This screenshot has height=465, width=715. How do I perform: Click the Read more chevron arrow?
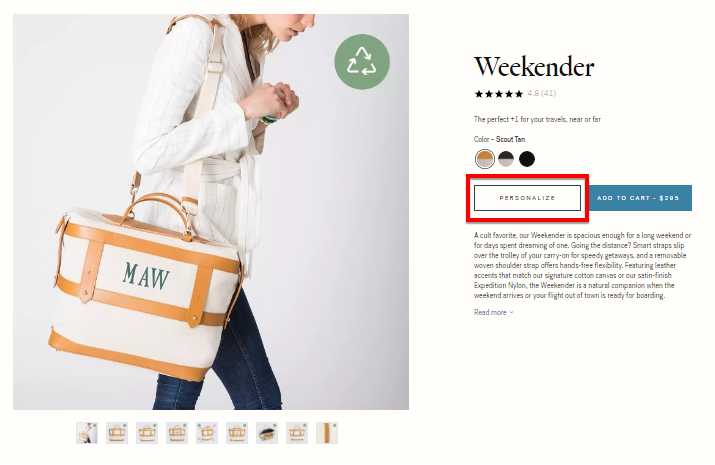click(511, 313)
